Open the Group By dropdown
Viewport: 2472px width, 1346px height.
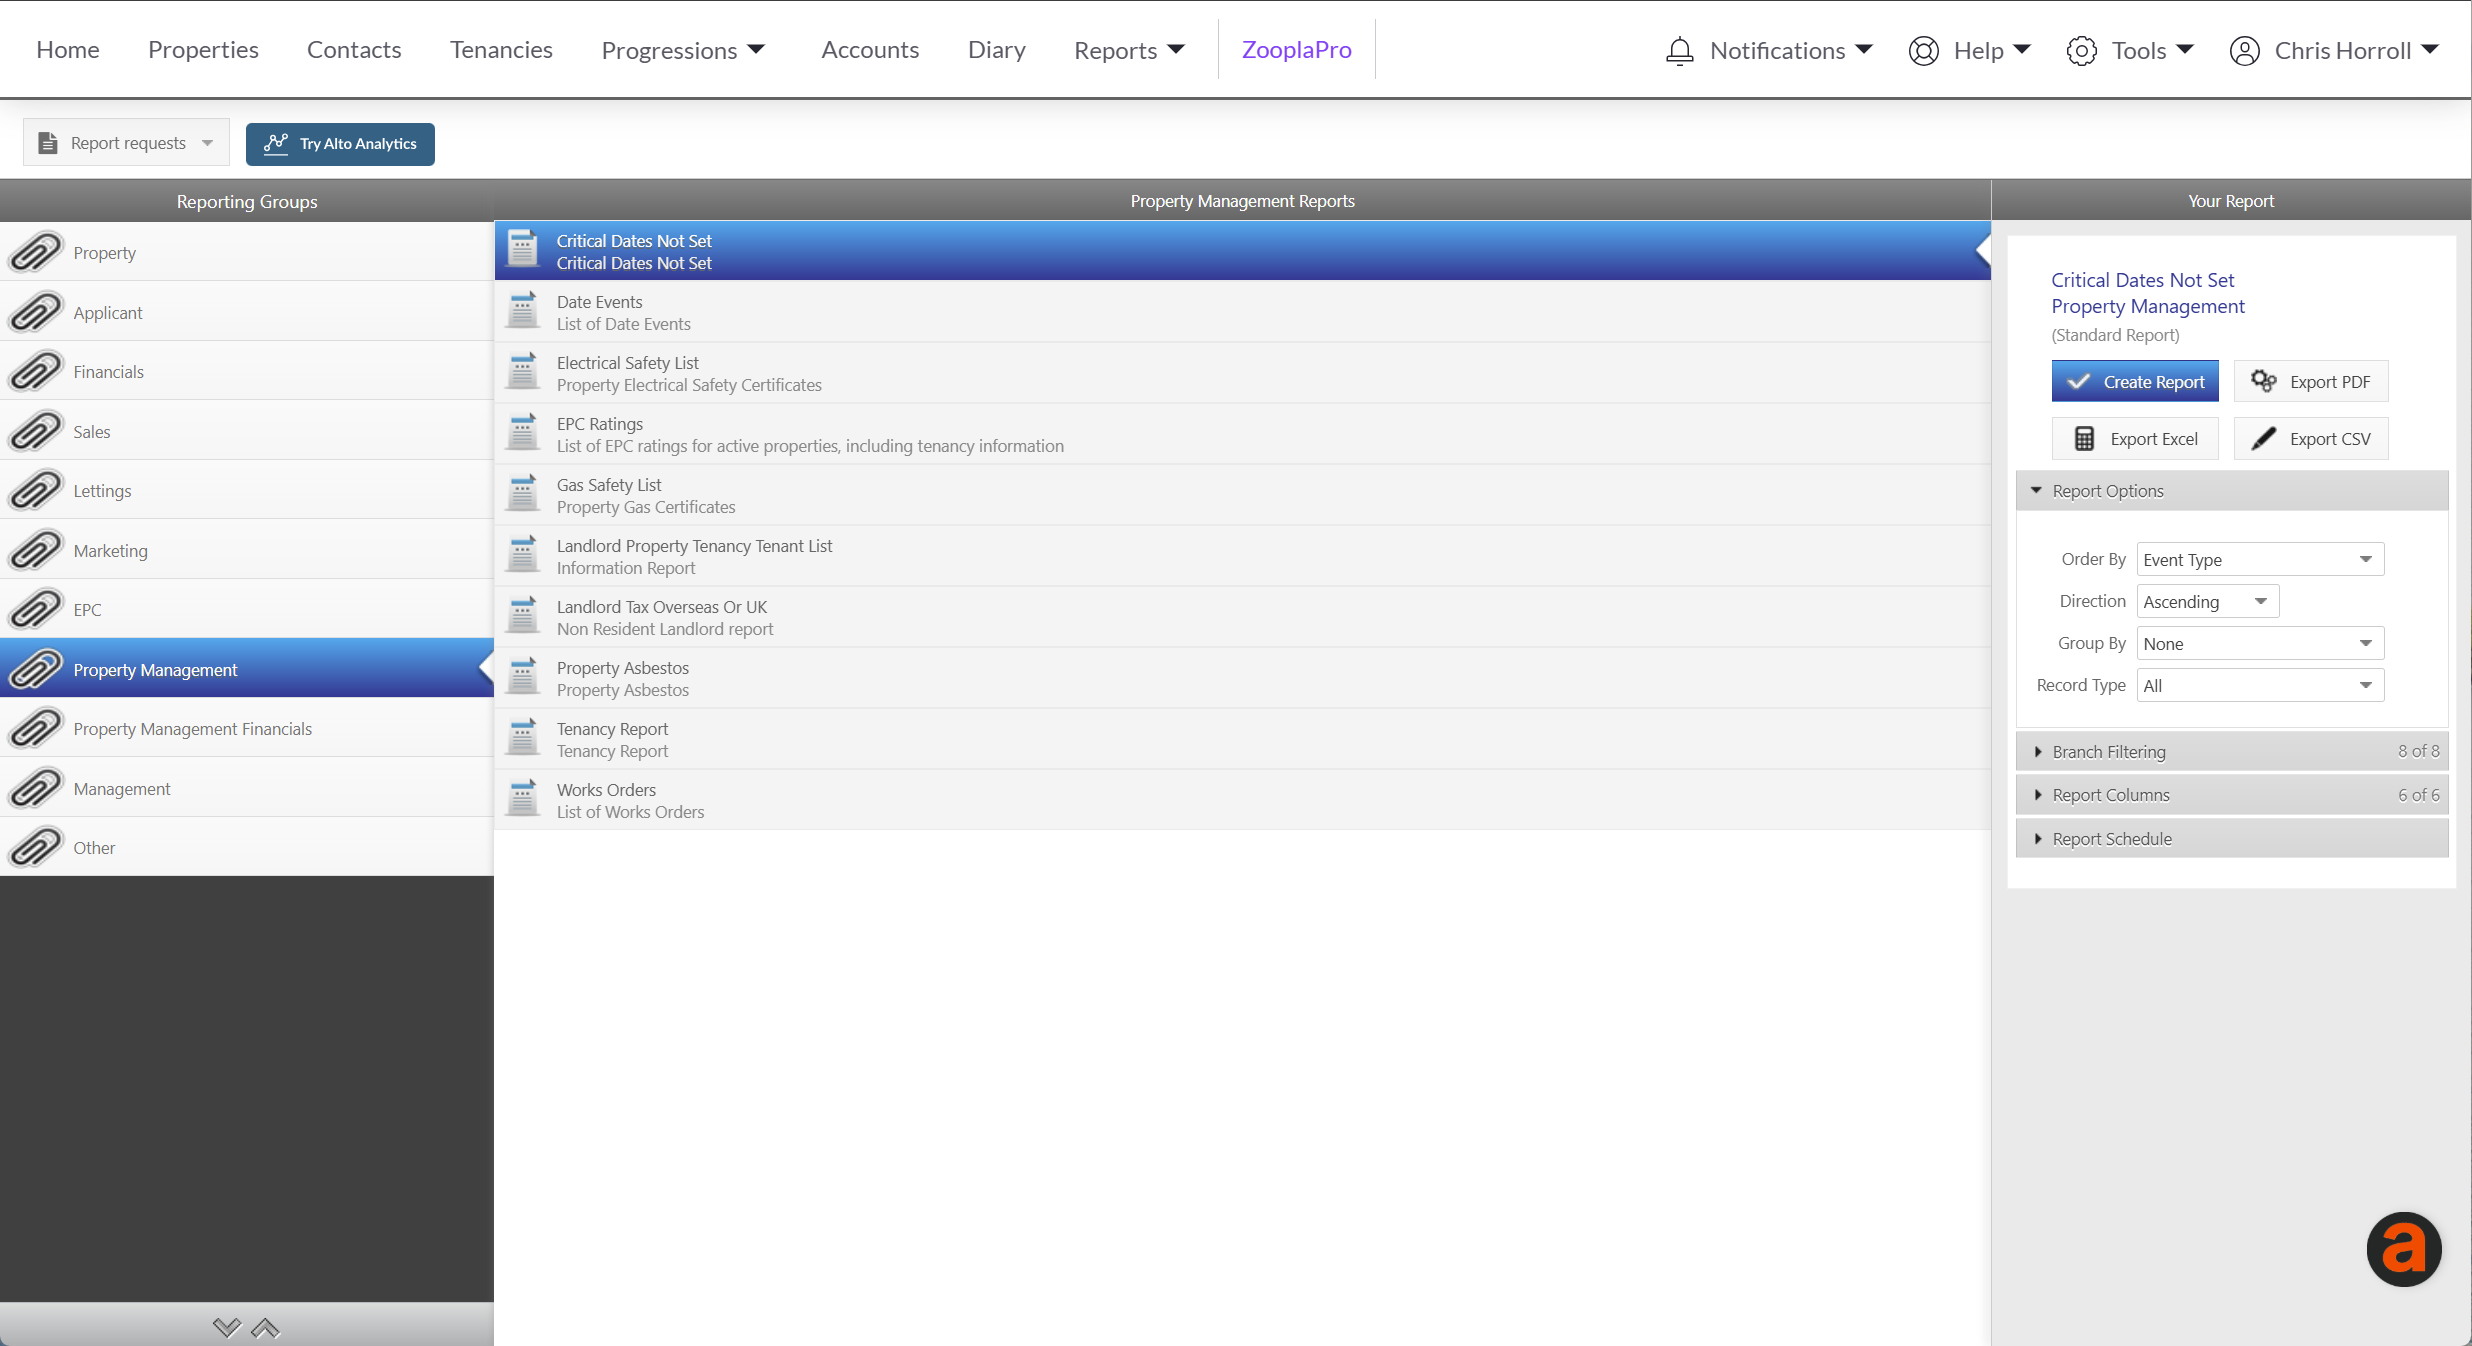click(x=2260, y=643)
